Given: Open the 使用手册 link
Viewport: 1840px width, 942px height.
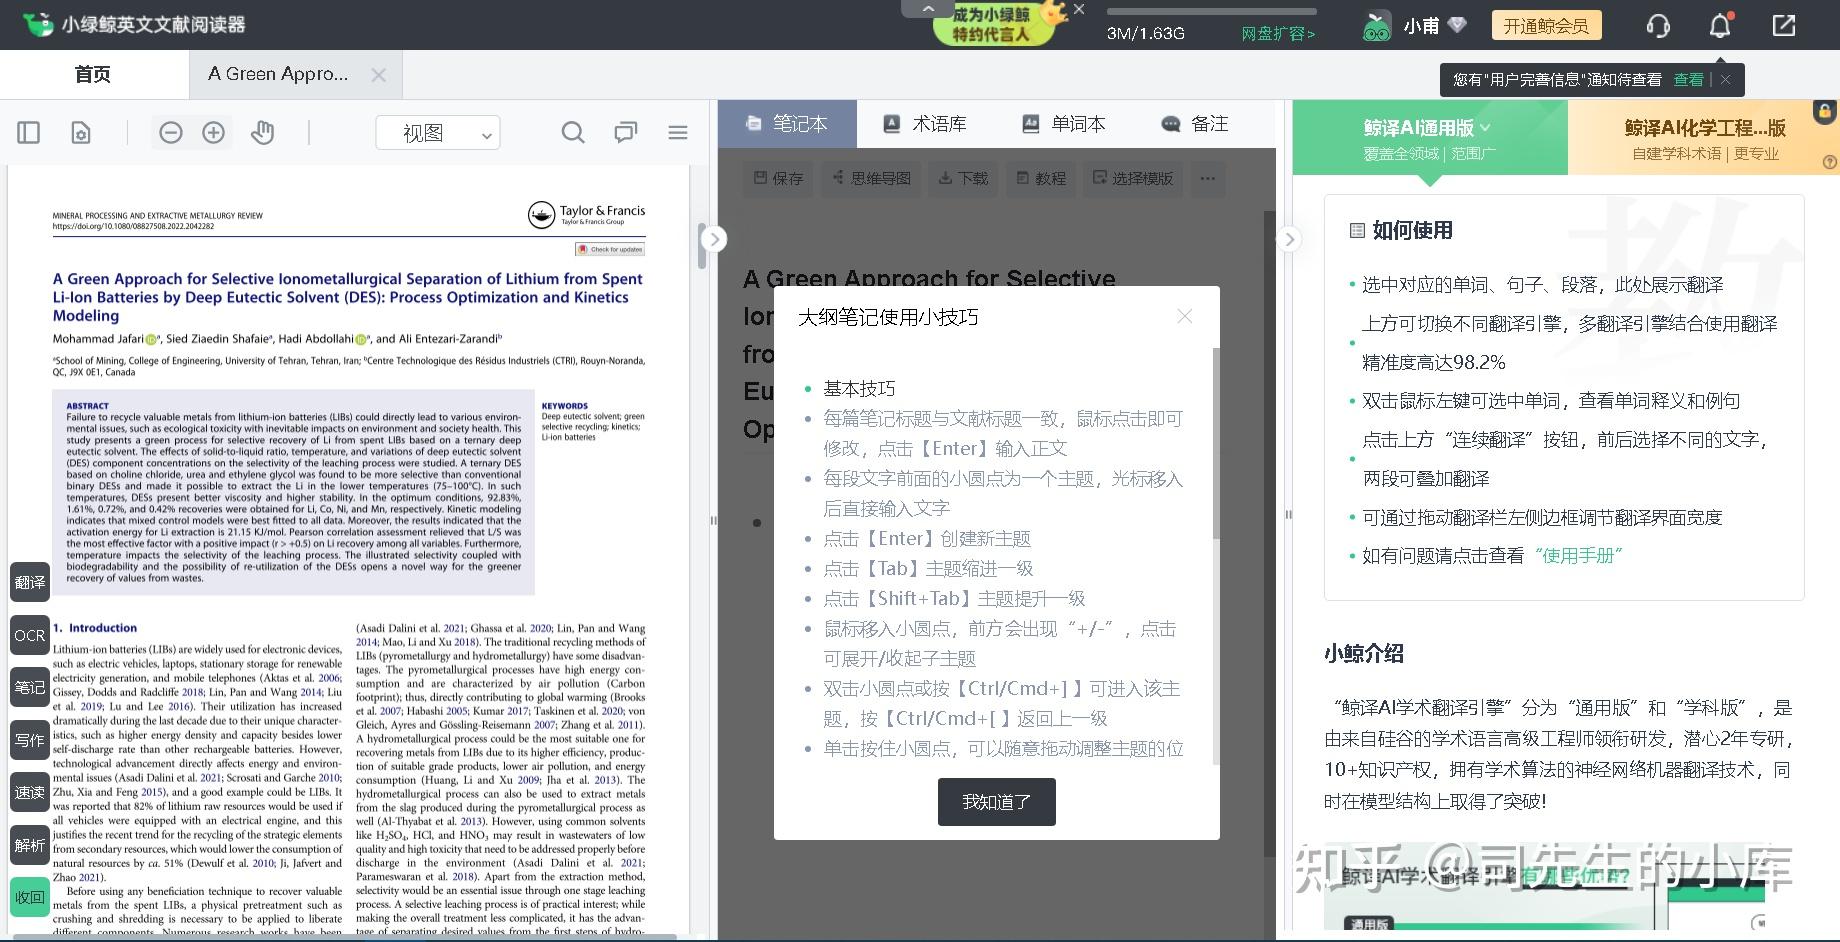Looking at the screenshot, I should pos(1578,555).
